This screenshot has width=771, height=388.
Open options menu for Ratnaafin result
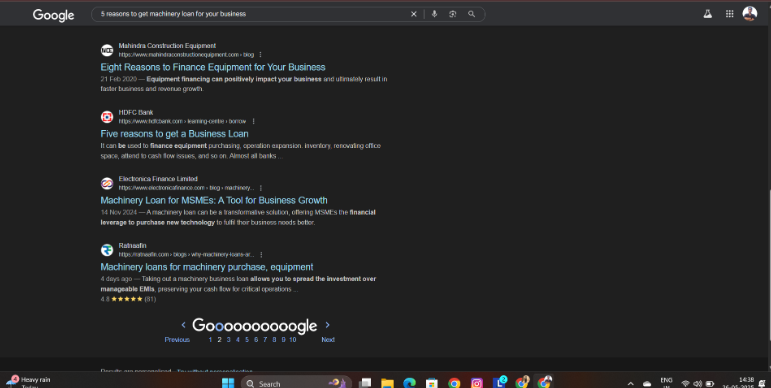point(261,254)
